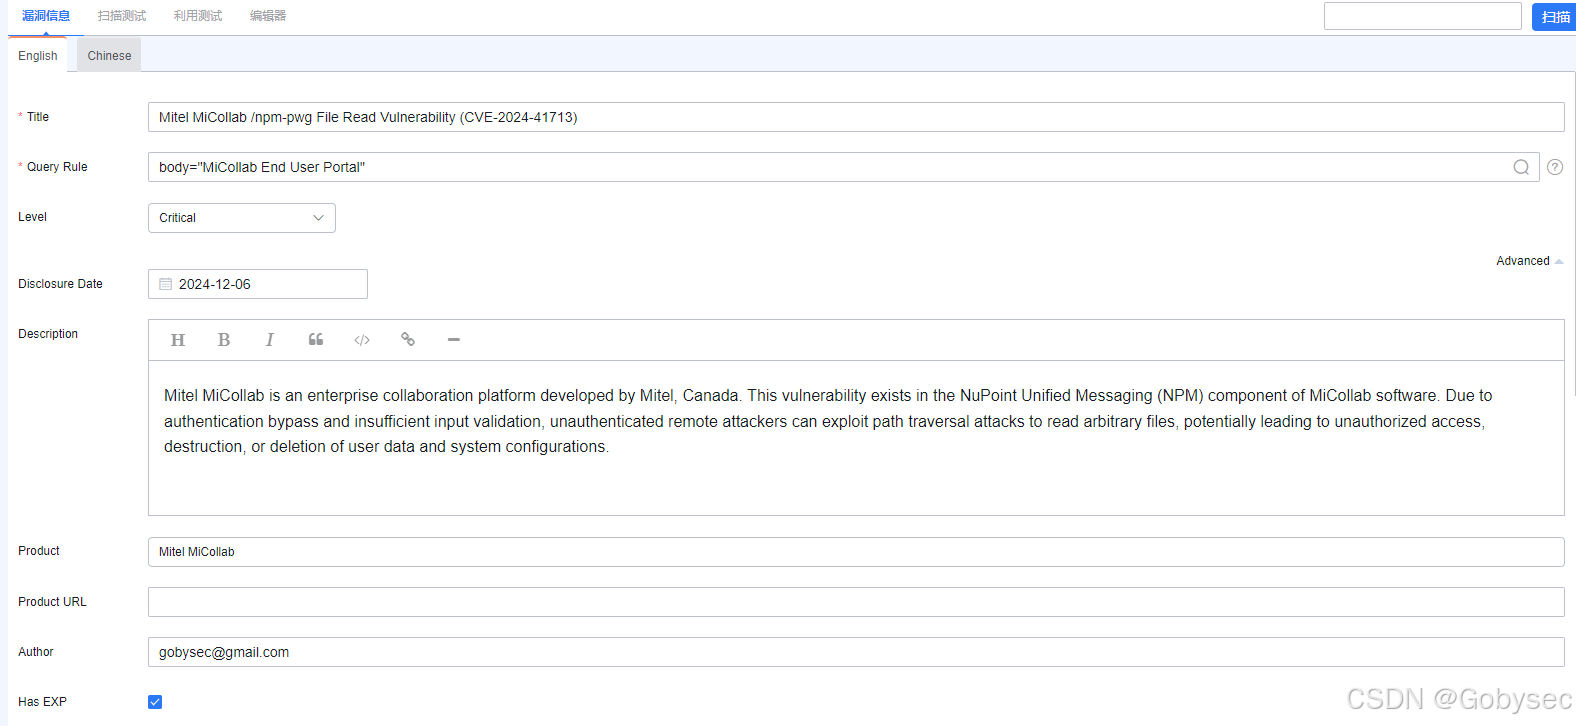1576x726 pixels.
Task: Click into the Title input field
Action: (x=856, y=117)
